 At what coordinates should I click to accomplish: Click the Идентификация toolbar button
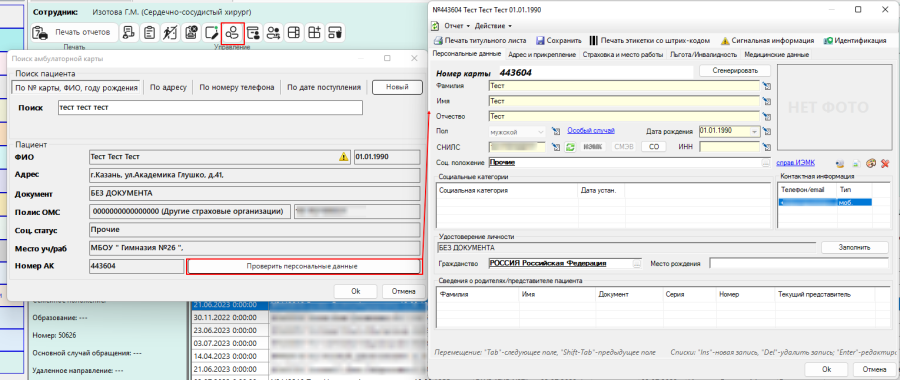855,41
